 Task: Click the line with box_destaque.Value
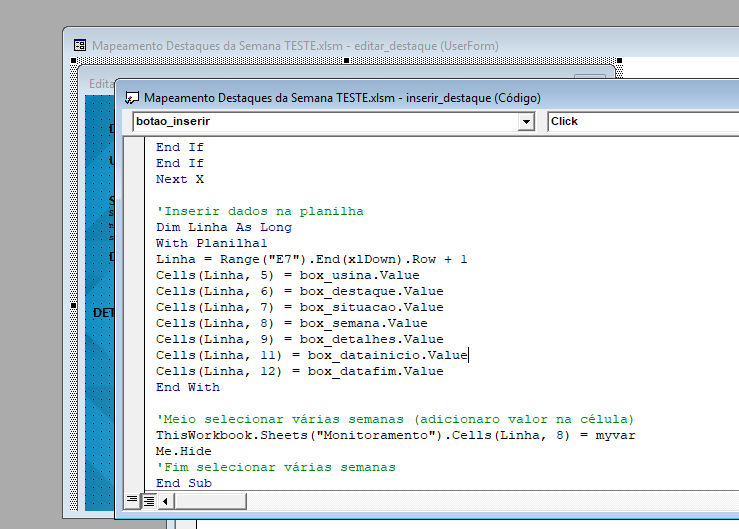300,291
